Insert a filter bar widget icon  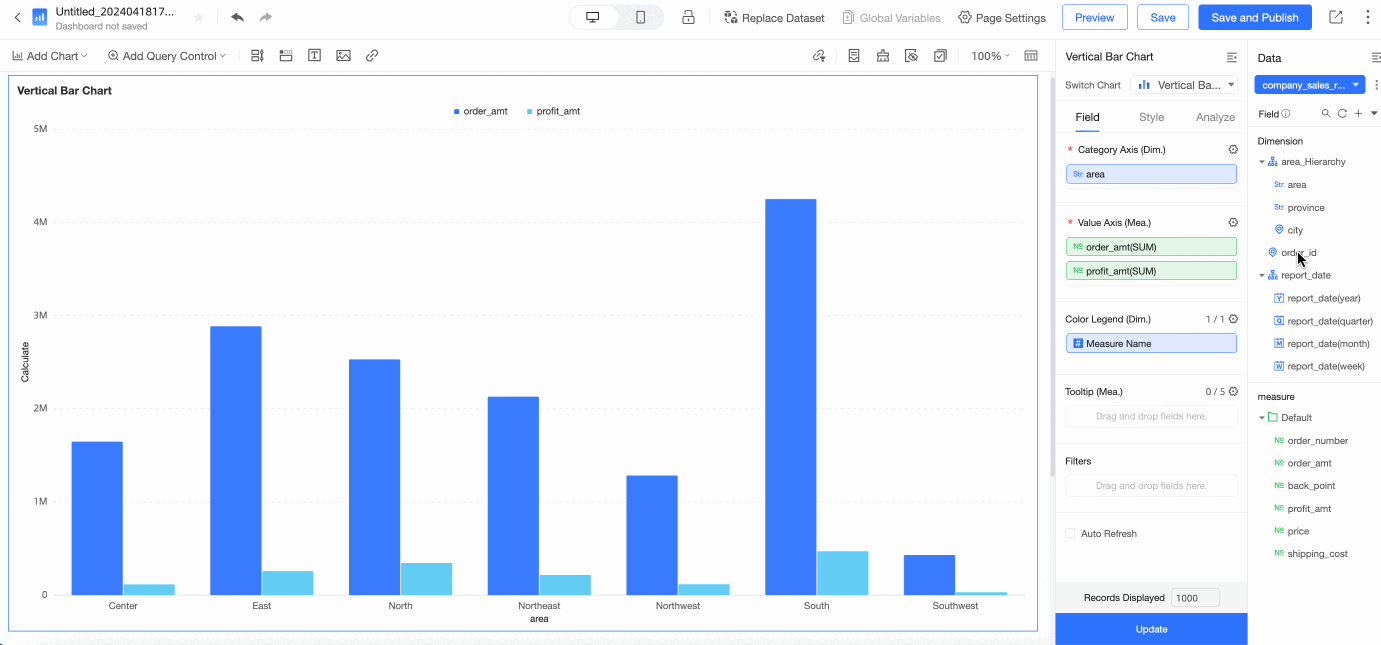(258, 56)
